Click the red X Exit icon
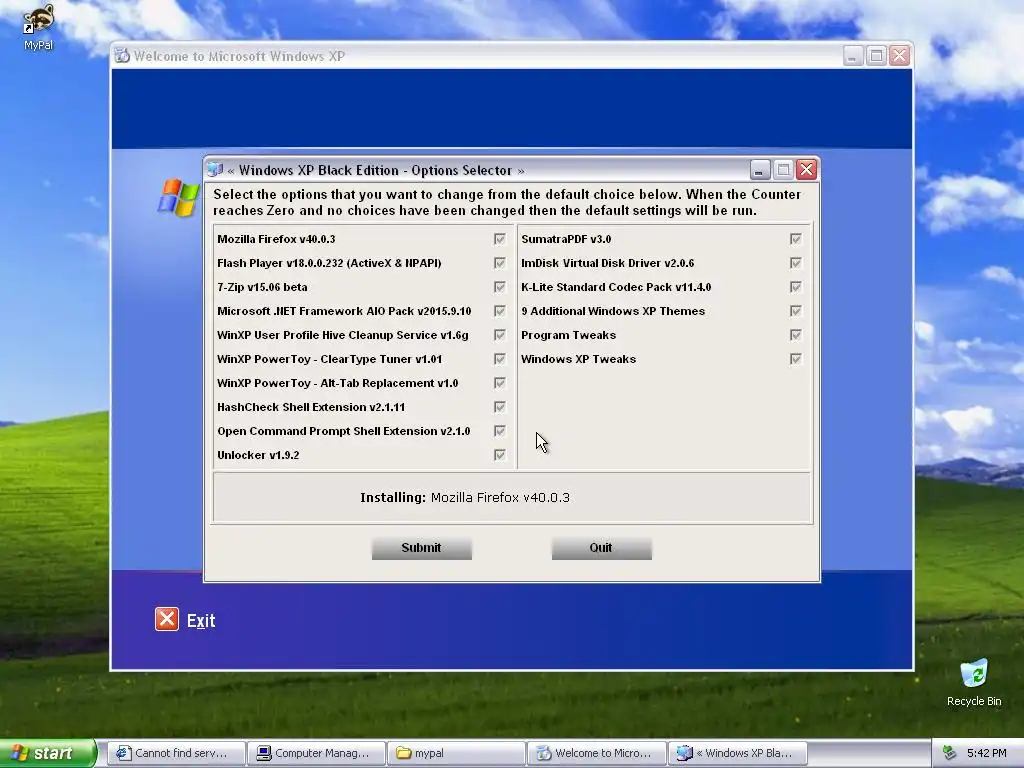This screenshot has height=768, width=1024. point(167,619)
